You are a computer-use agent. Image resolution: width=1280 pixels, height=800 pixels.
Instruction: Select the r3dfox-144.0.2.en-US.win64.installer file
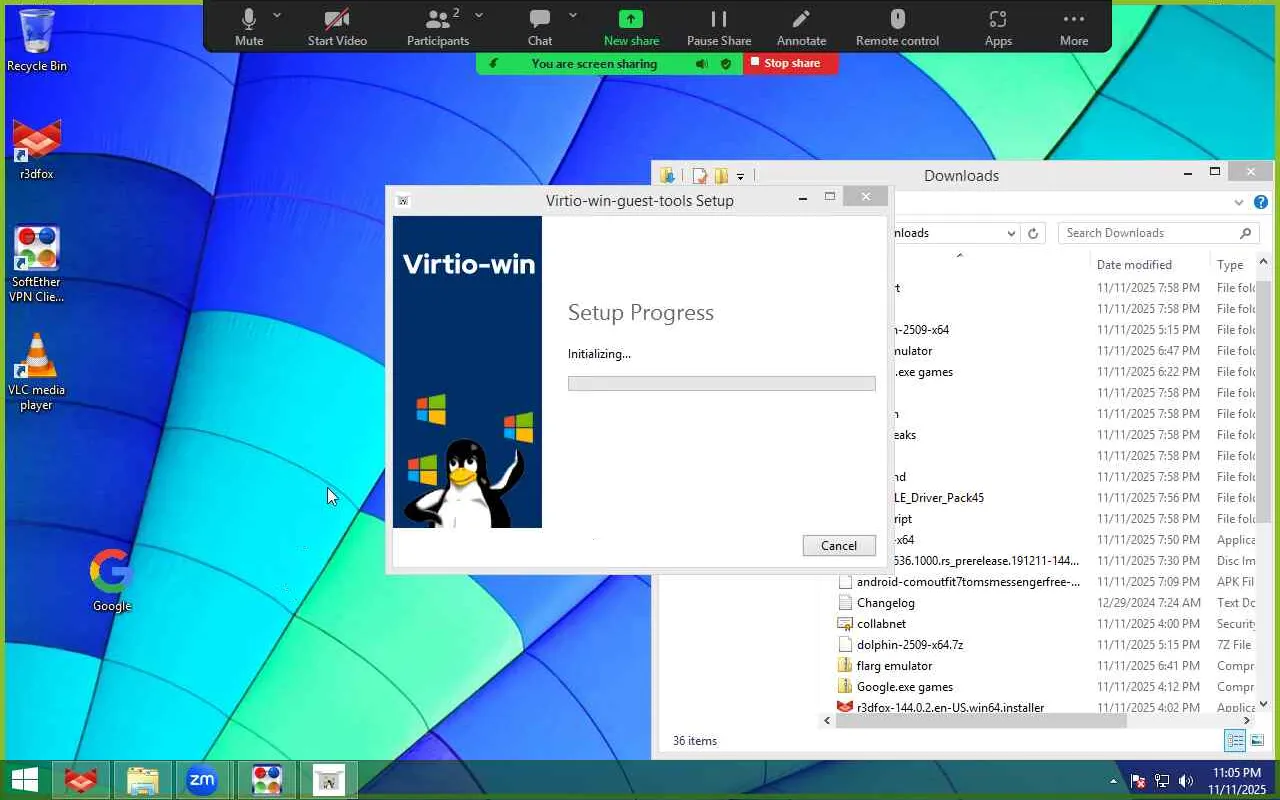click(x=950, y=707)
